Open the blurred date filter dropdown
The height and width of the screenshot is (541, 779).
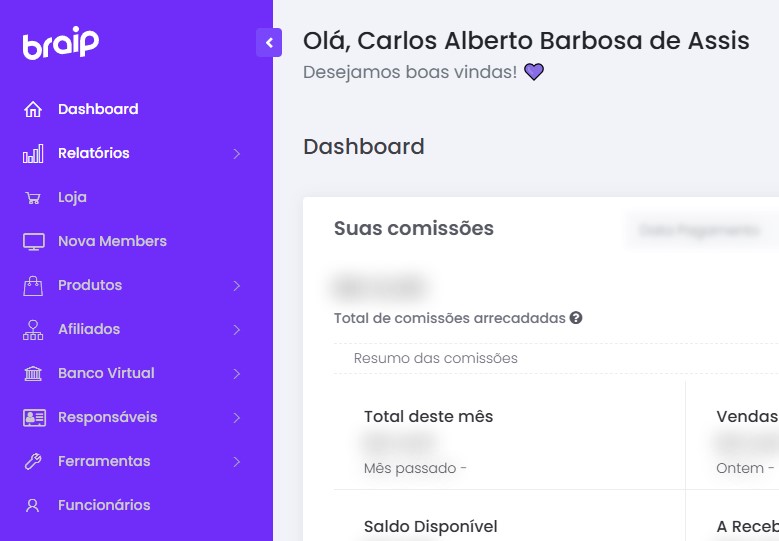tap(699, 231)
